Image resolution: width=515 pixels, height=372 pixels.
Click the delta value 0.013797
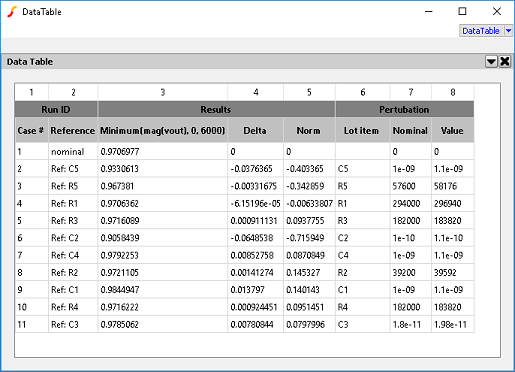(255, 290)
